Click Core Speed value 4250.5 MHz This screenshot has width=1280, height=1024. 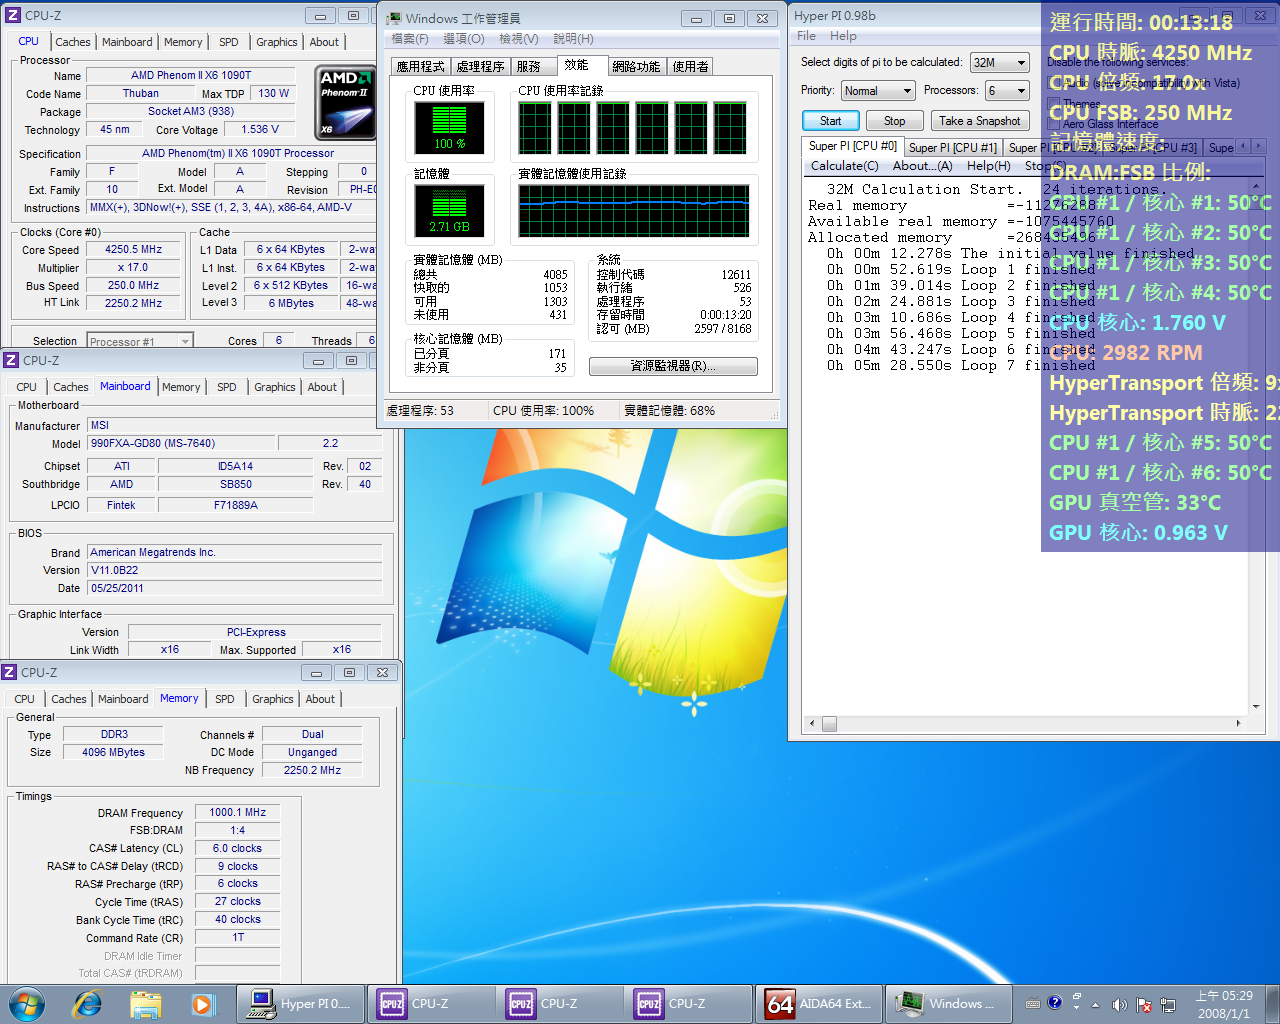pos(134,250)
